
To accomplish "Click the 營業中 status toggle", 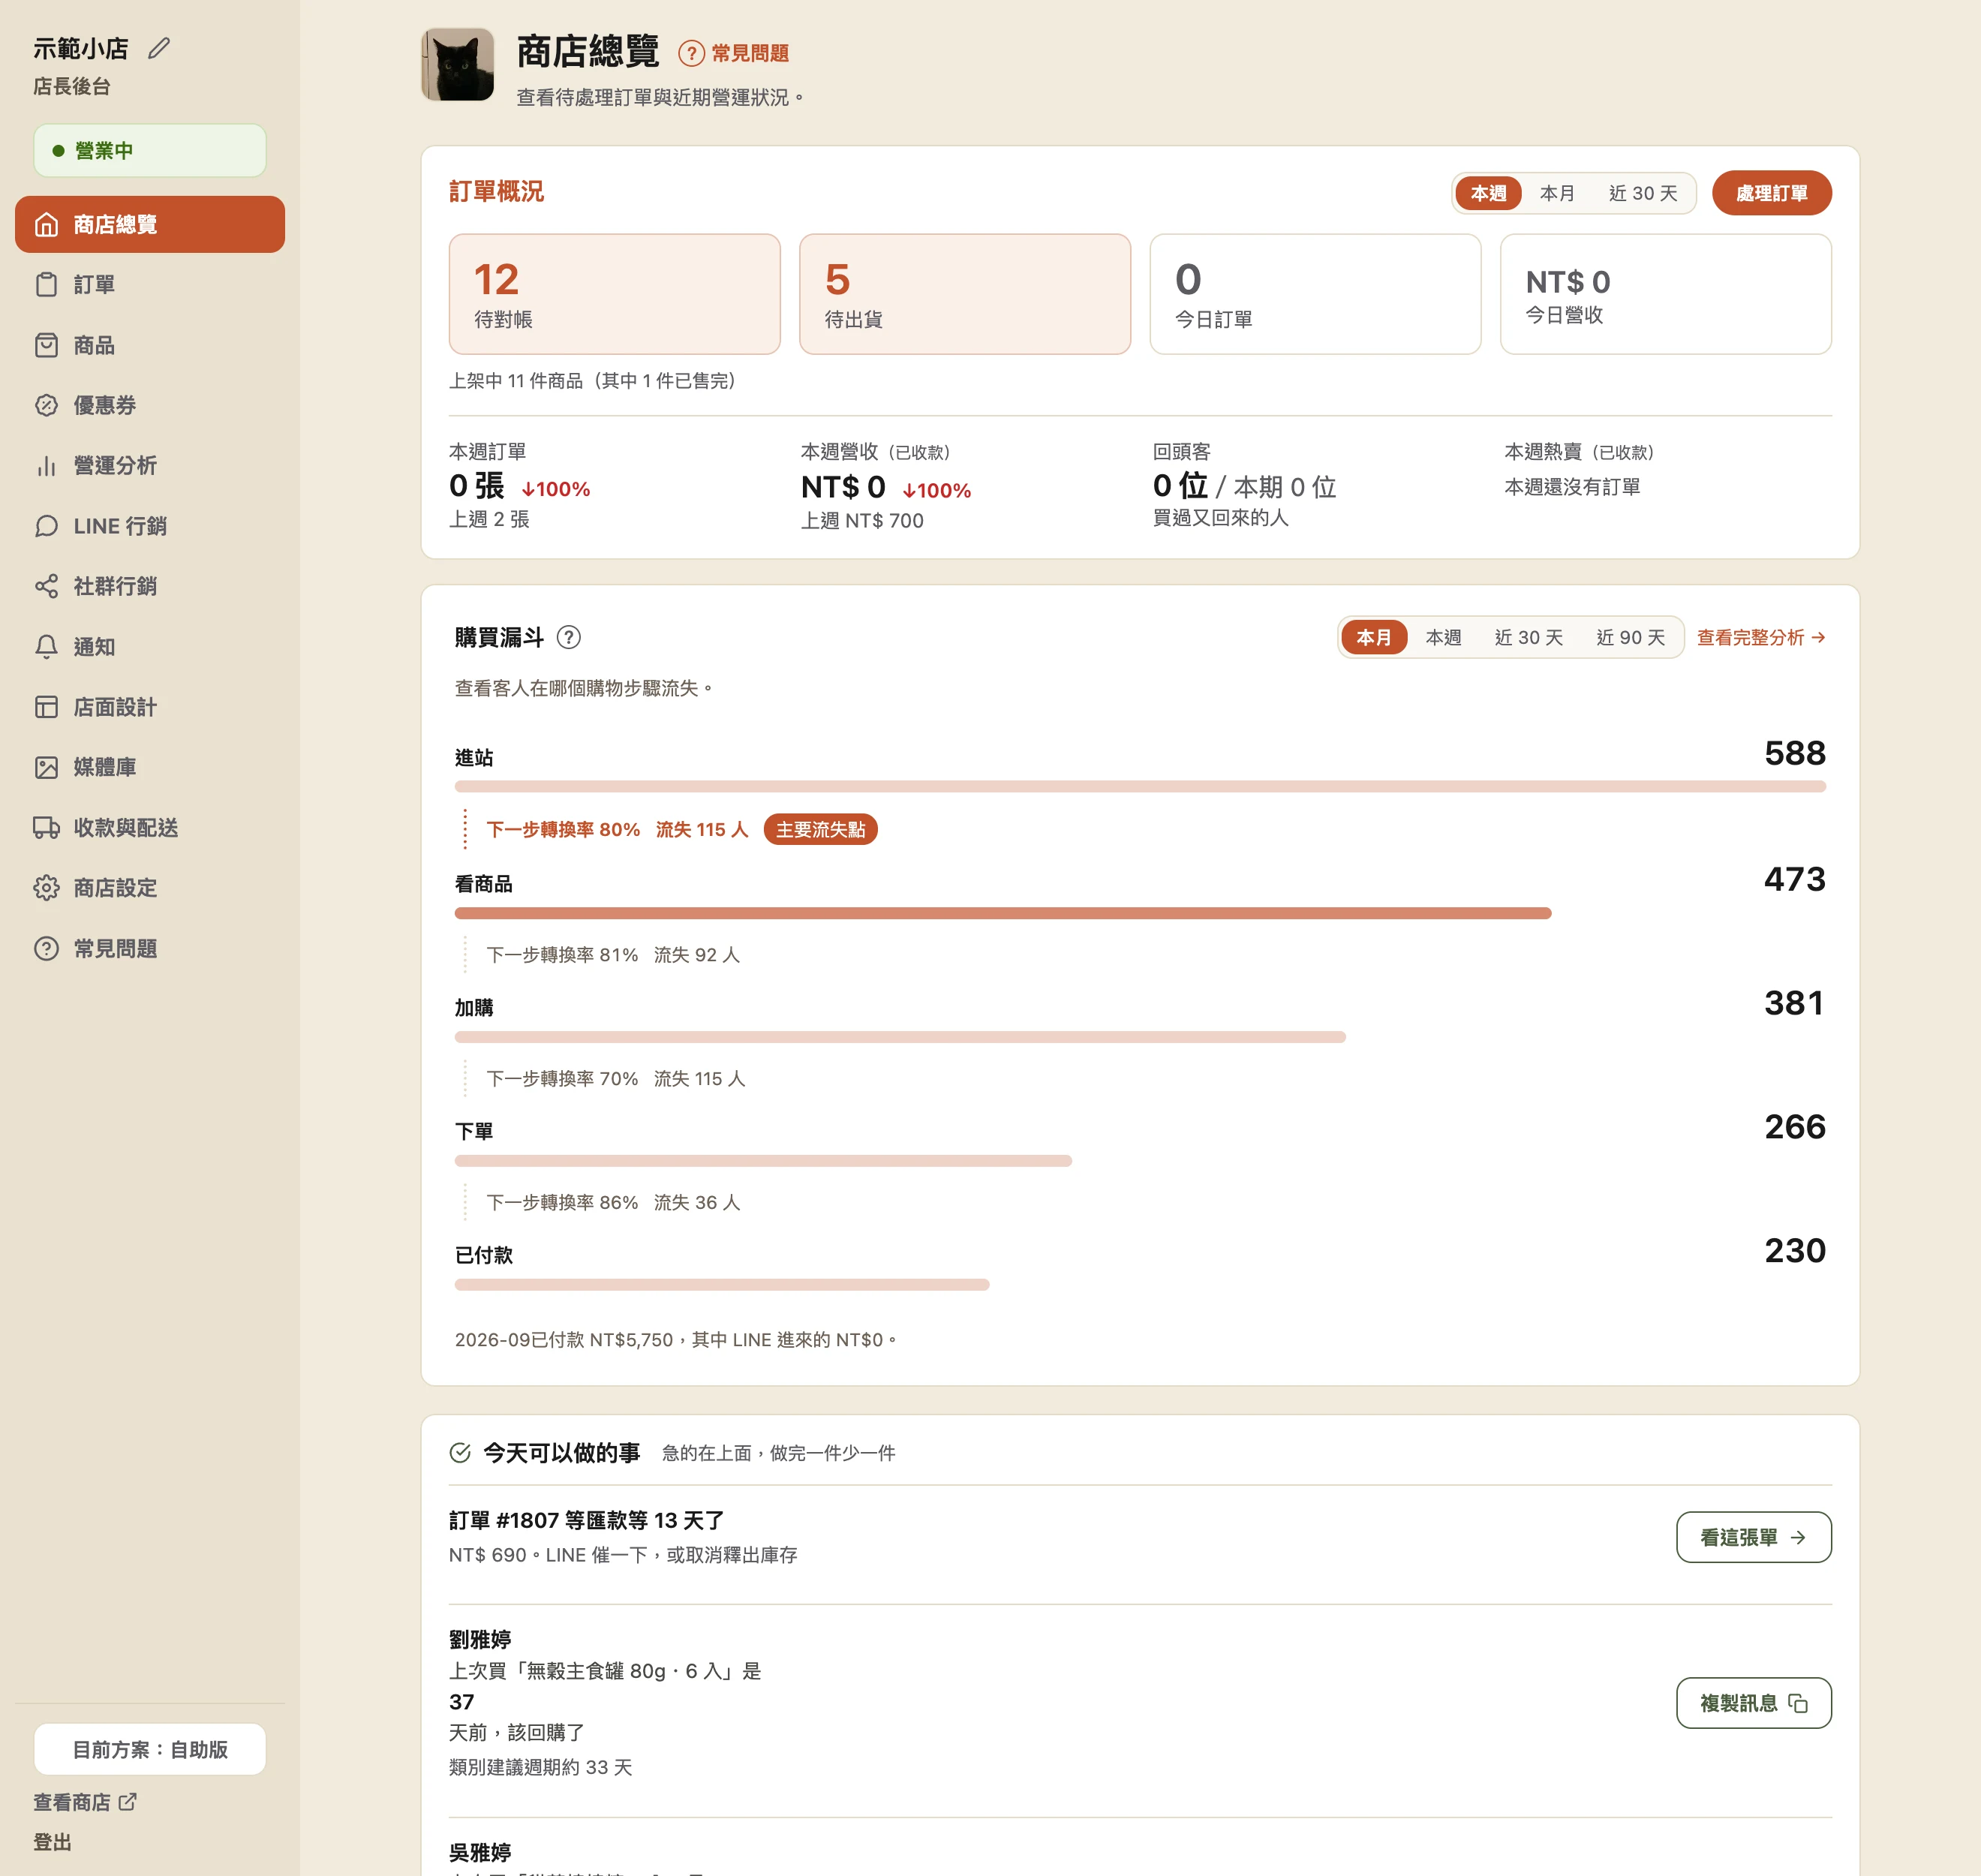I will (x=150, y=151).
